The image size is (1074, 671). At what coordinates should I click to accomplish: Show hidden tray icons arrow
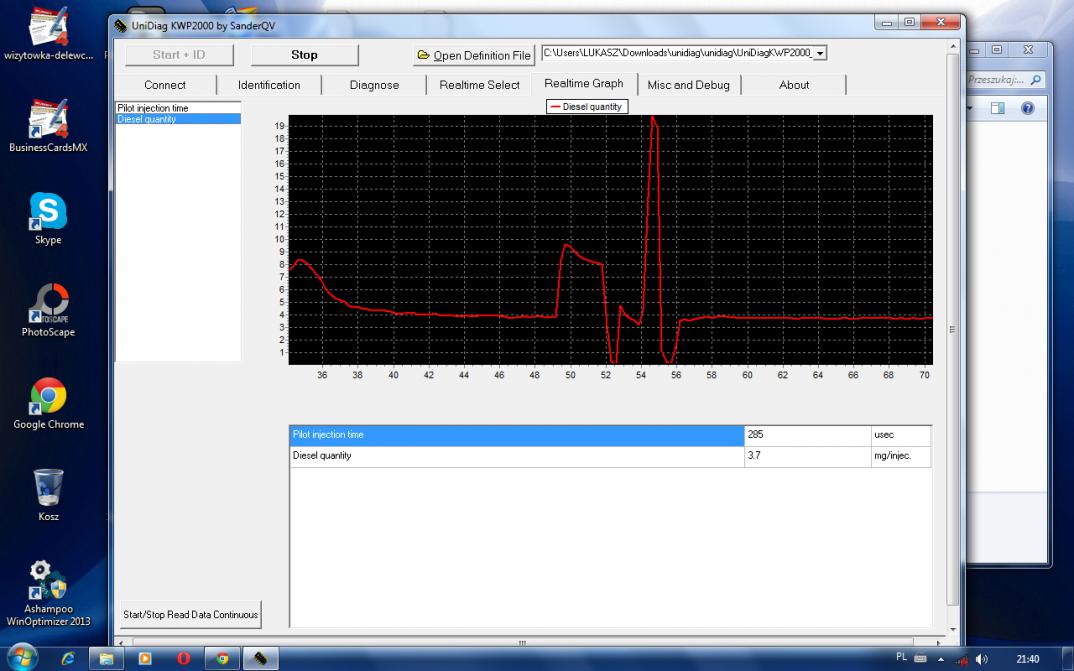[940, 659]
